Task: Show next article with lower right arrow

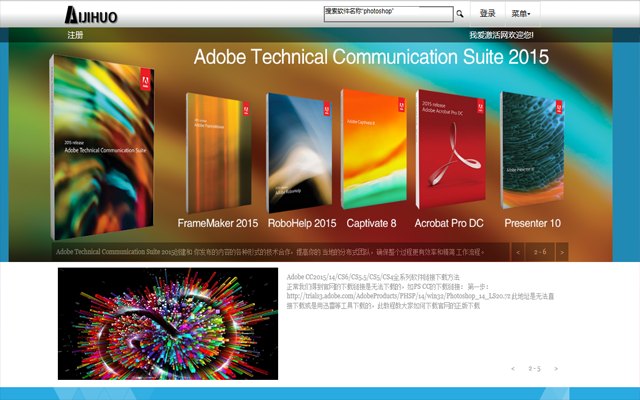Action: point(556,369)
